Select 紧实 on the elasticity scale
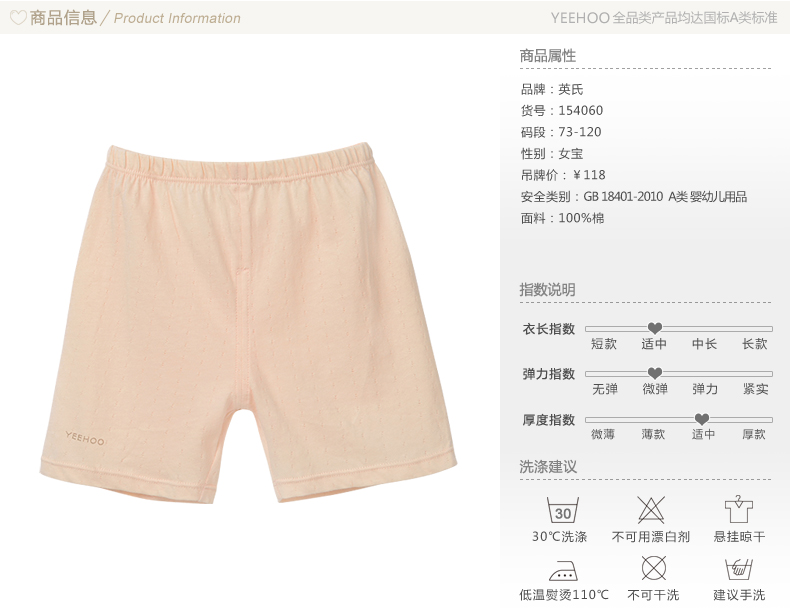Screen dimensions: 790x614 [x=755, y=389]
